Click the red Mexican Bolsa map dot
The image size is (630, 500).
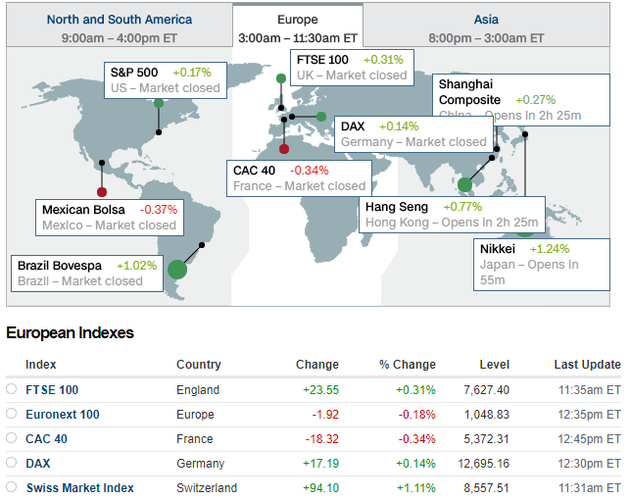pos(101,192)
